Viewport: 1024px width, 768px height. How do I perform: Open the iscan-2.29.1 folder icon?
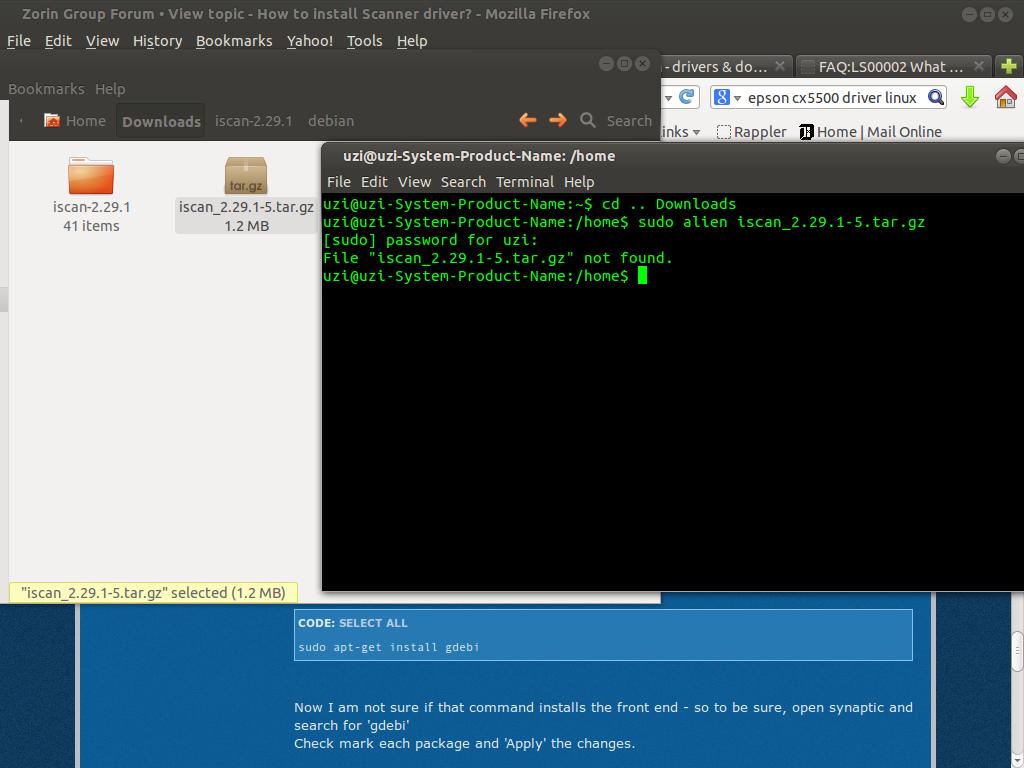pos(91,176)
